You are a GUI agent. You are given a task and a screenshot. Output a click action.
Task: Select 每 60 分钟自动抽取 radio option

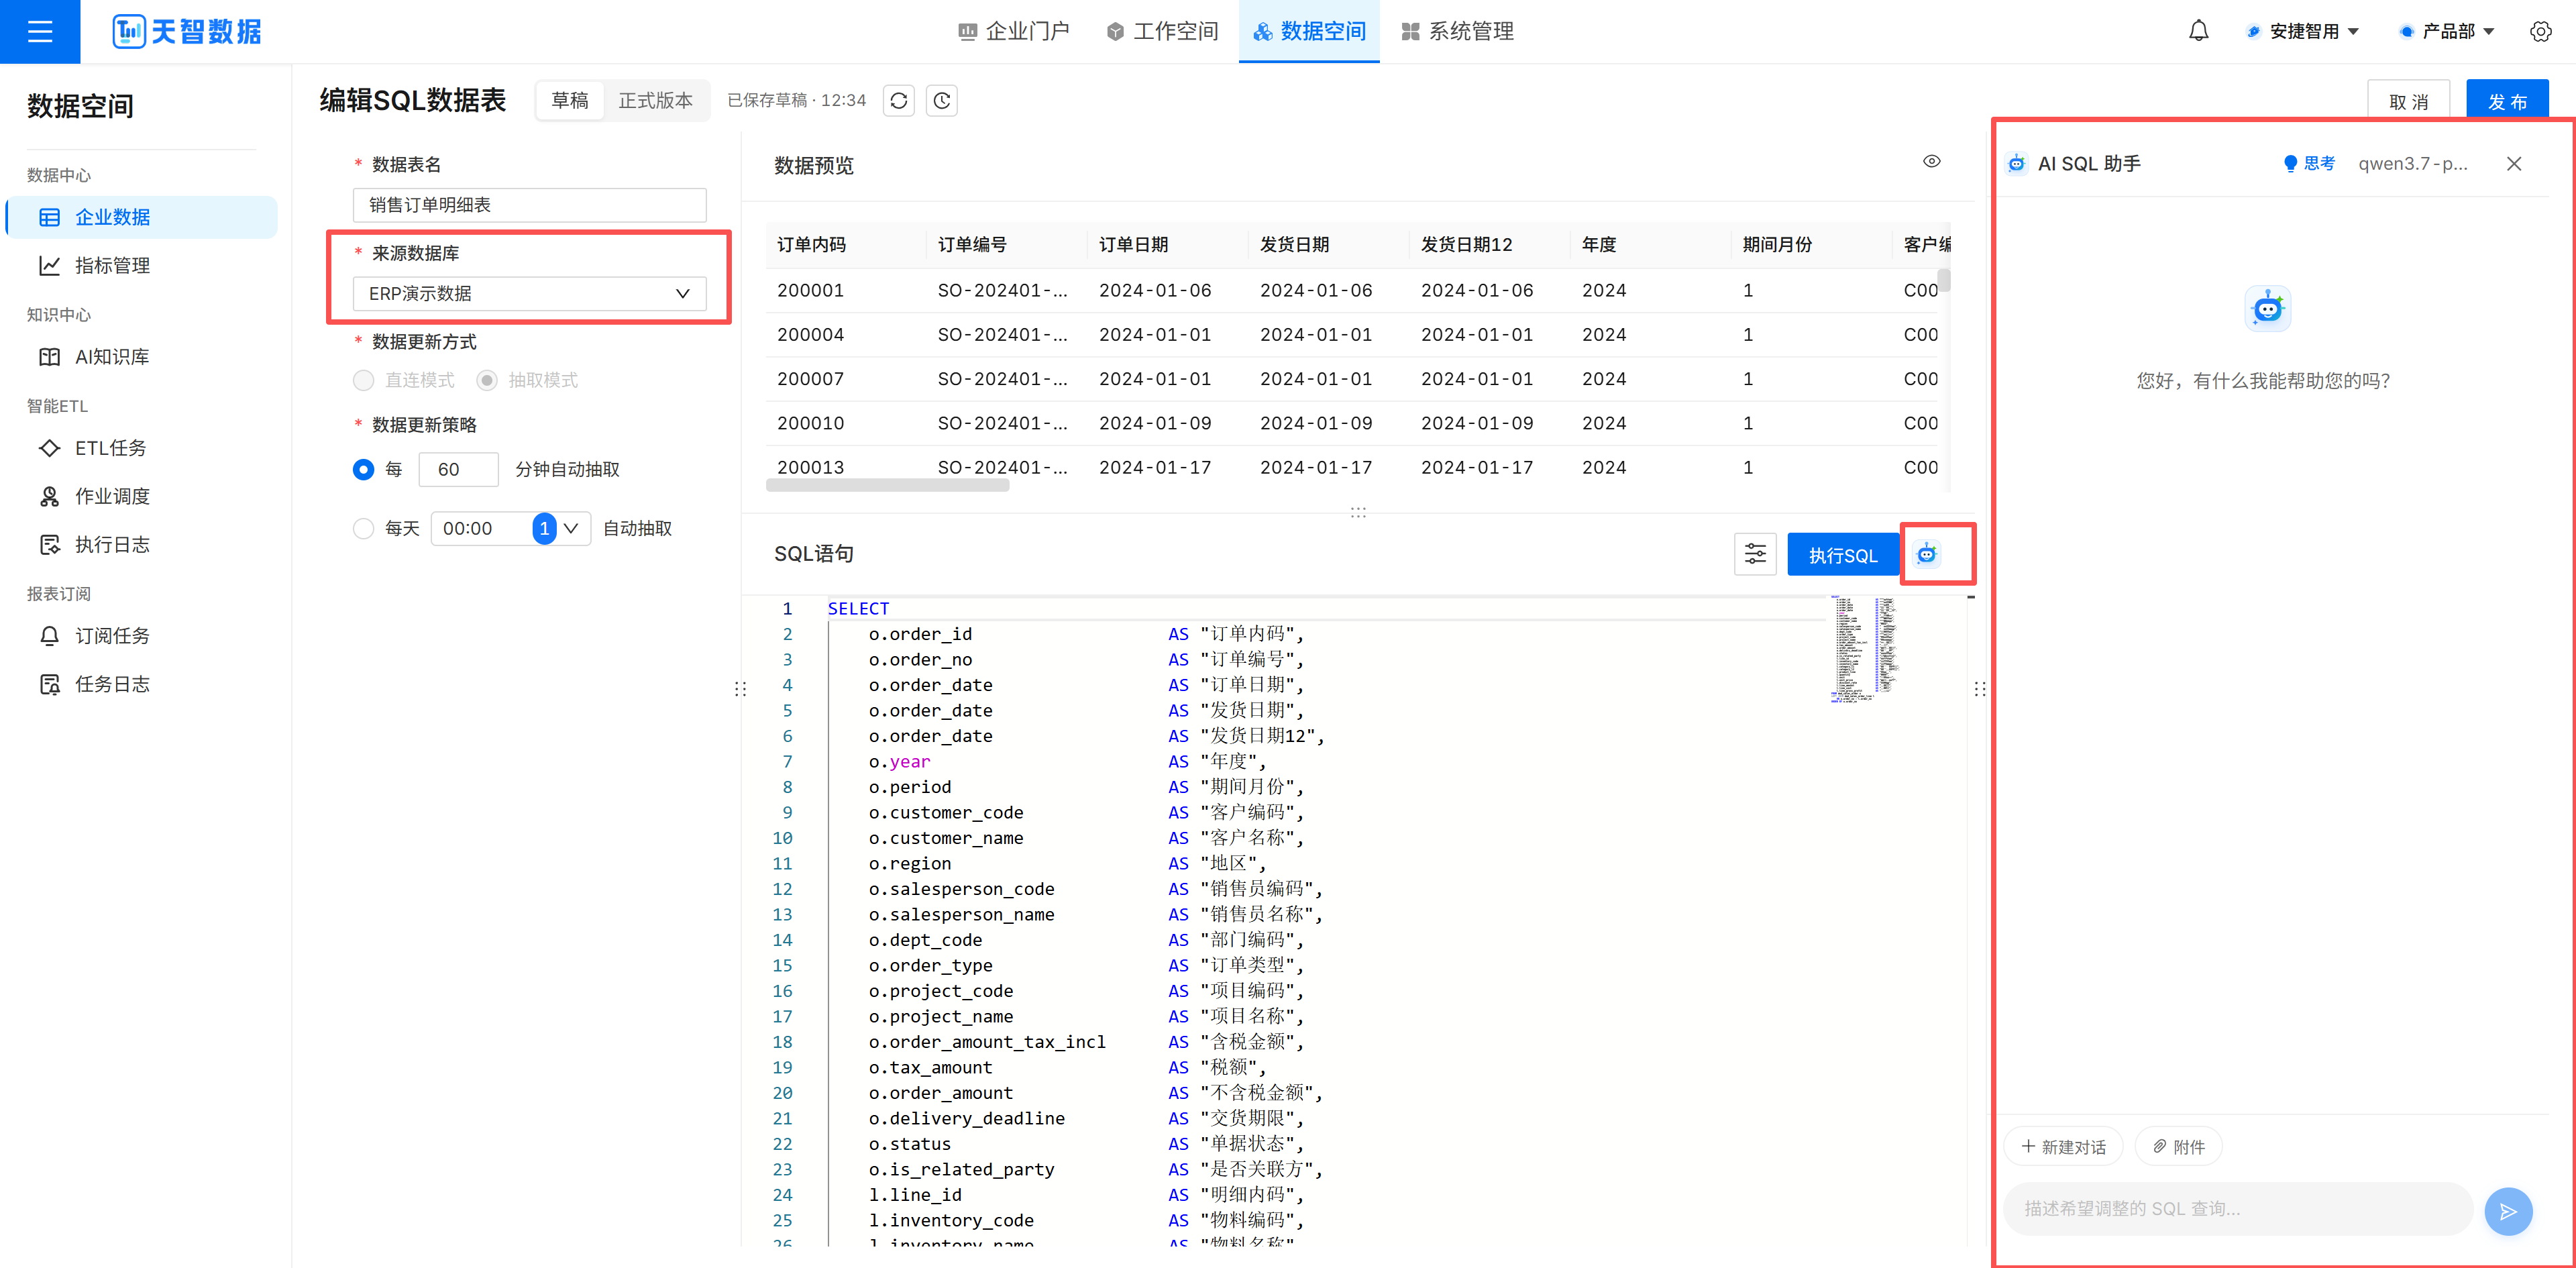(363, 469)
